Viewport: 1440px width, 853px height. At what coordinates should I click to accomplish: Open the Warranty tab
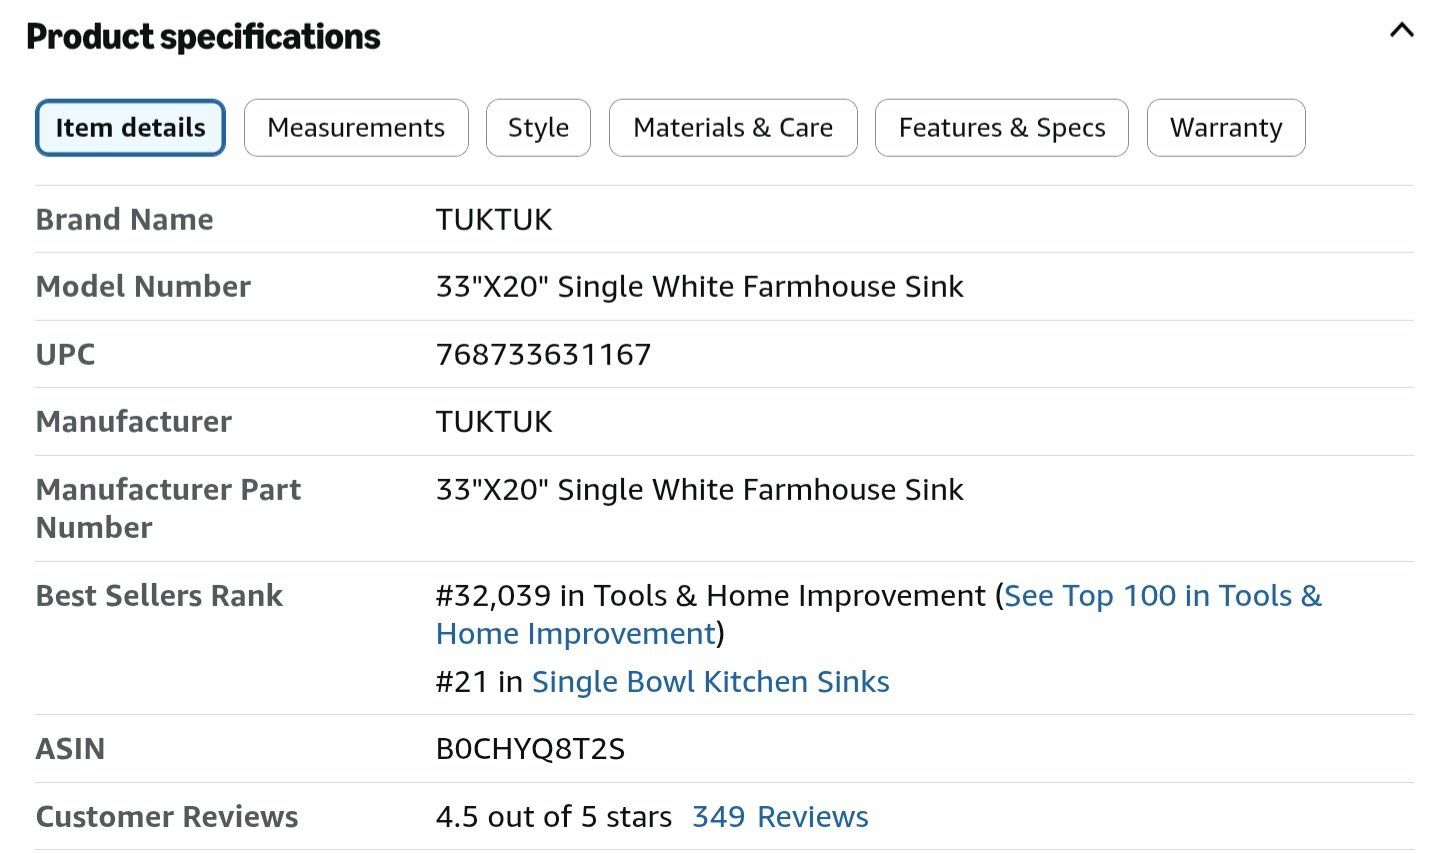click(x=1226, y=128)
